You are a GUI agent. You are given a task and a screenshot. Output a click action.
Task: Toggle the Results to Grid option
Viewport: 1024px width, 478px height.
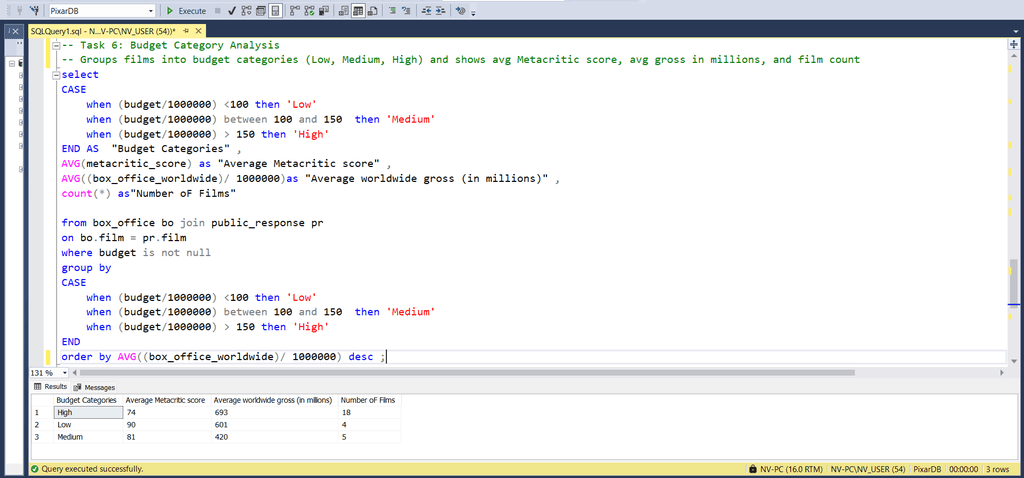pos(358,10)
